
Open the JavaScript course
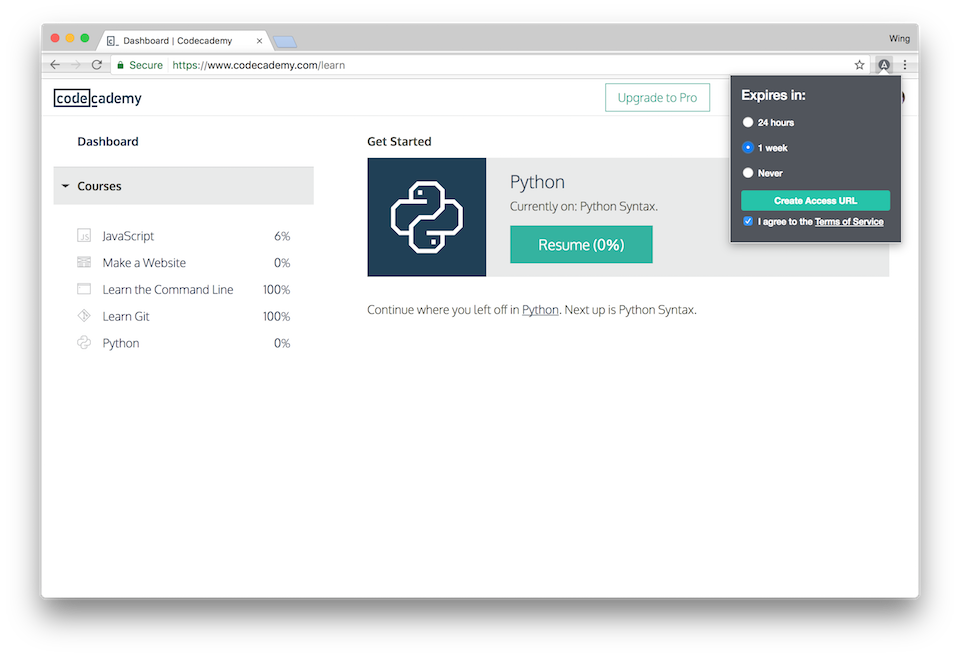pos(128,236)
